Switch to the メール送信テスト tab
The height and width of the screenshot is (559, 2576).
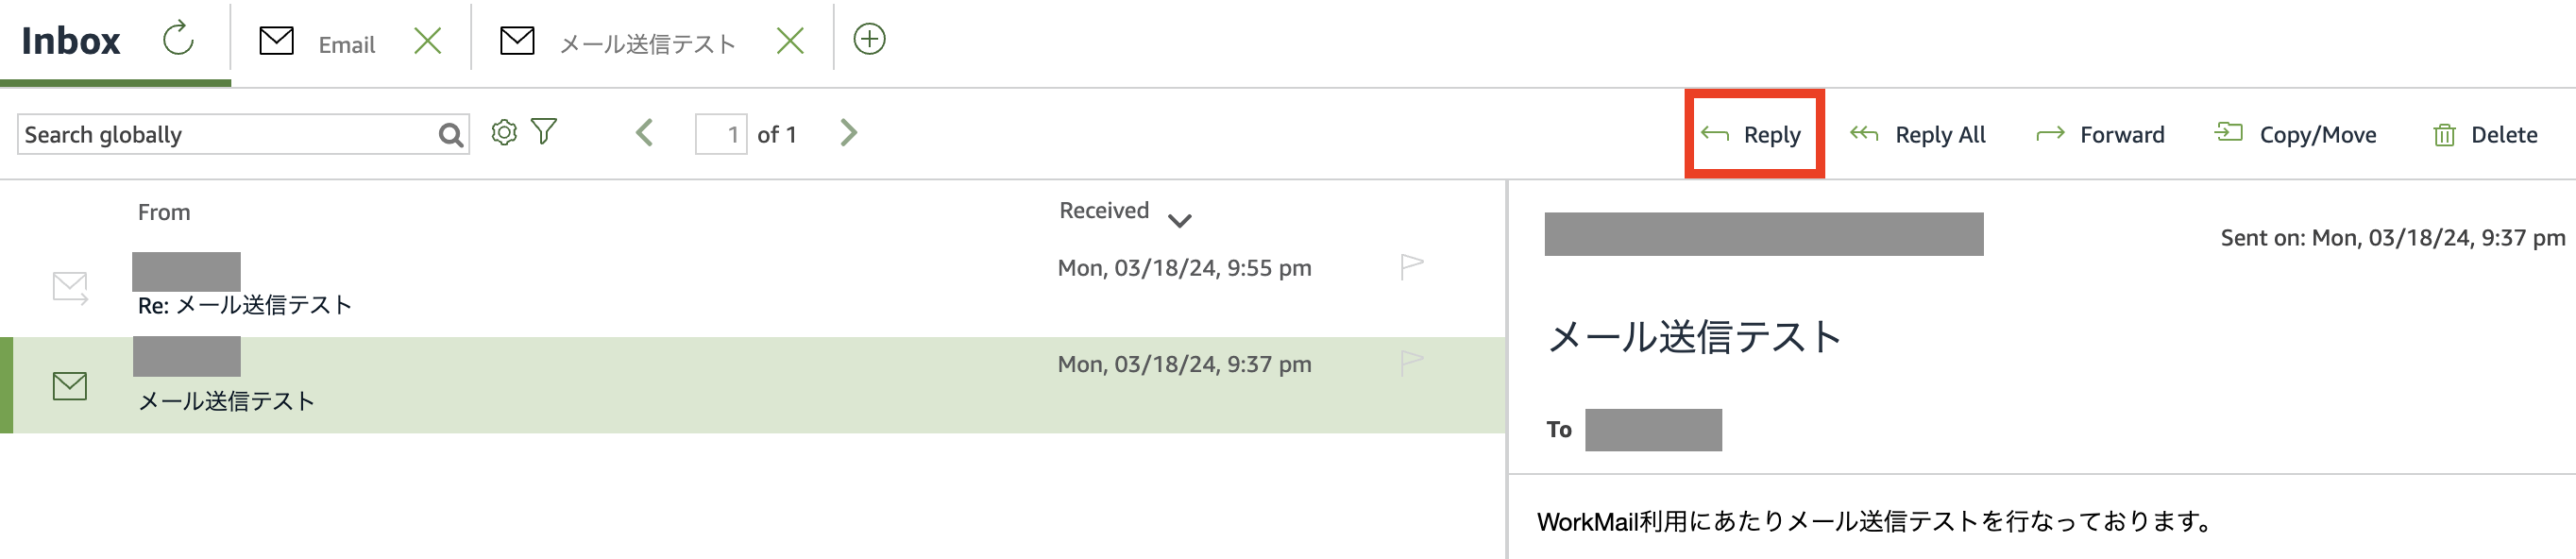(646, 44)
